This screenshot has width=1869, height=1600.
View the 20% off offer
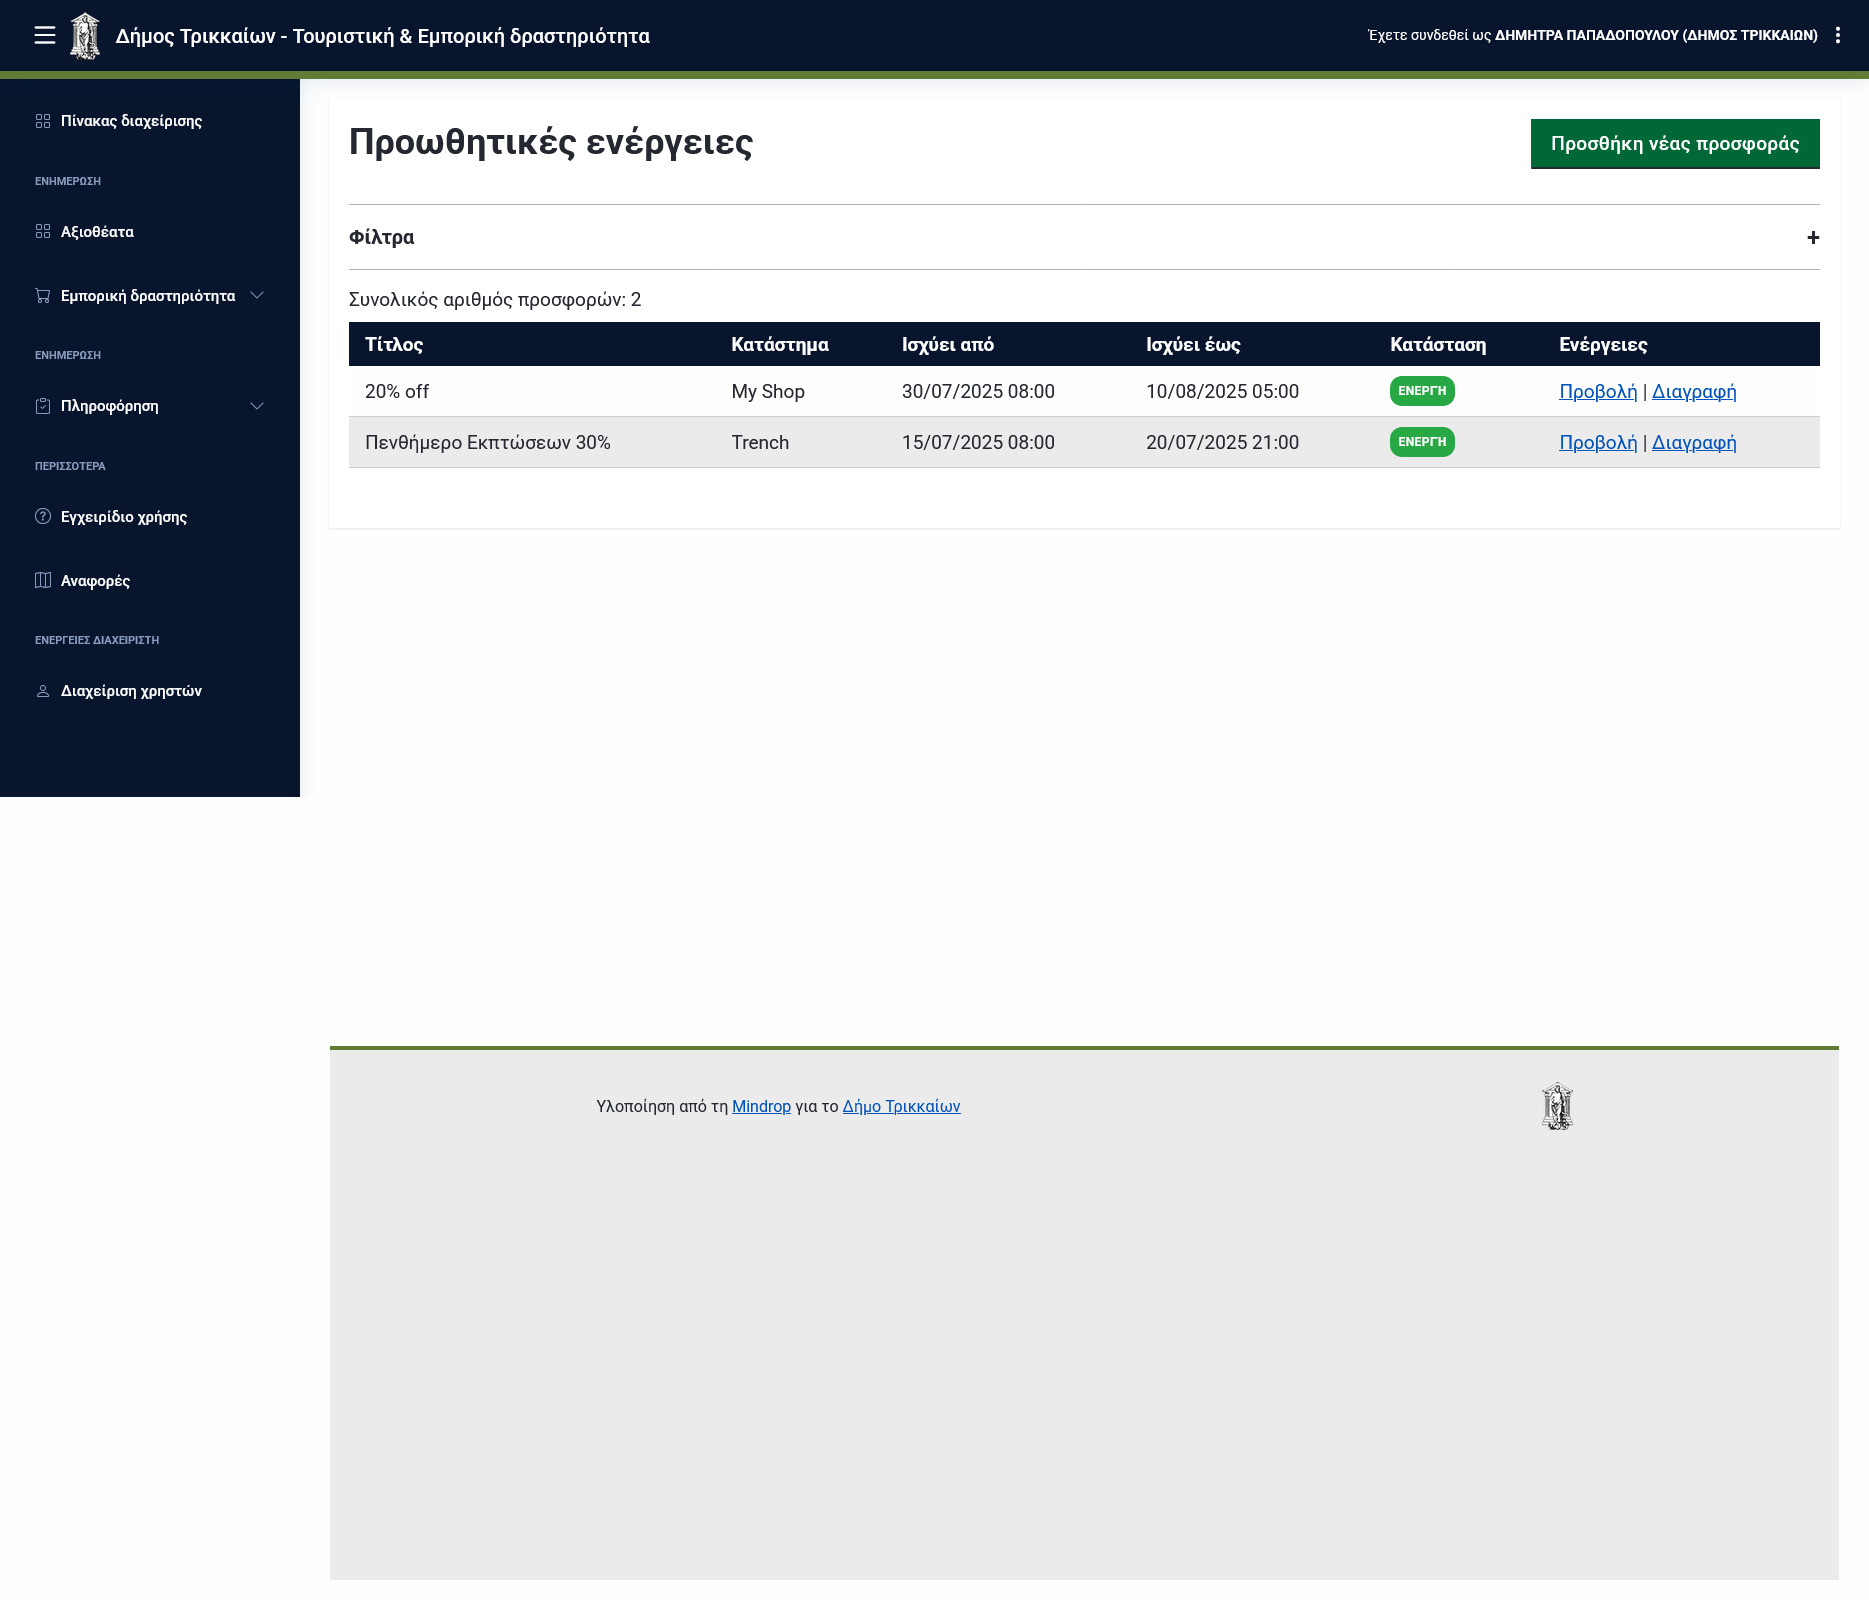coord(1597,392)
